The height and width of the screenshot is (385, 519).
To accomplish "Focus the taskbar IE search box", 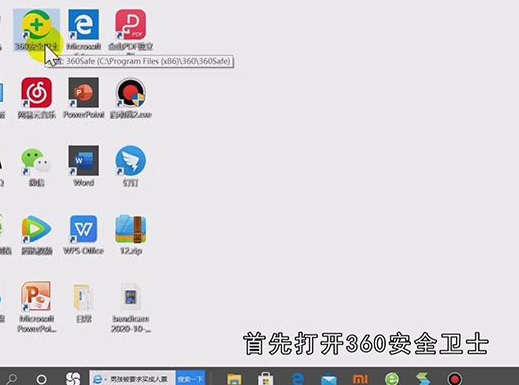I will (133, 378).
